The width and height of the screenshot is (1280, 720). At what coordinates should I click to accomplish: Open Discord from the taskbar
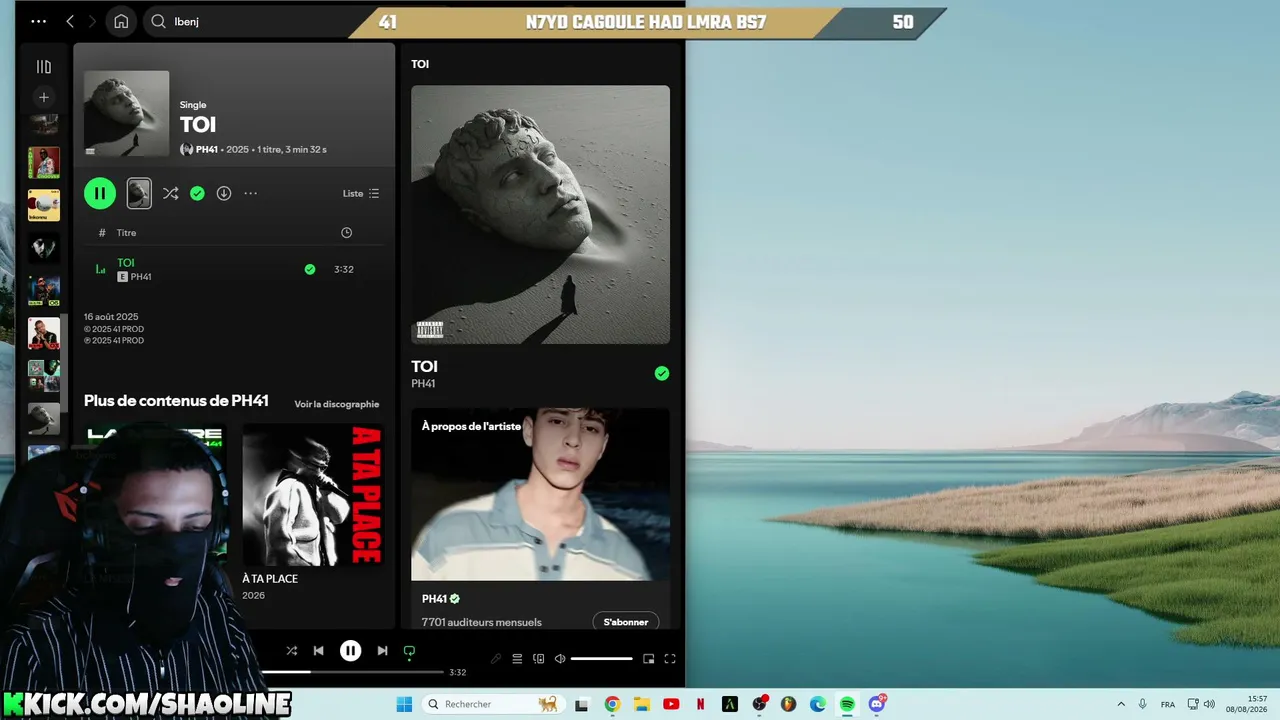pos(877,704)
